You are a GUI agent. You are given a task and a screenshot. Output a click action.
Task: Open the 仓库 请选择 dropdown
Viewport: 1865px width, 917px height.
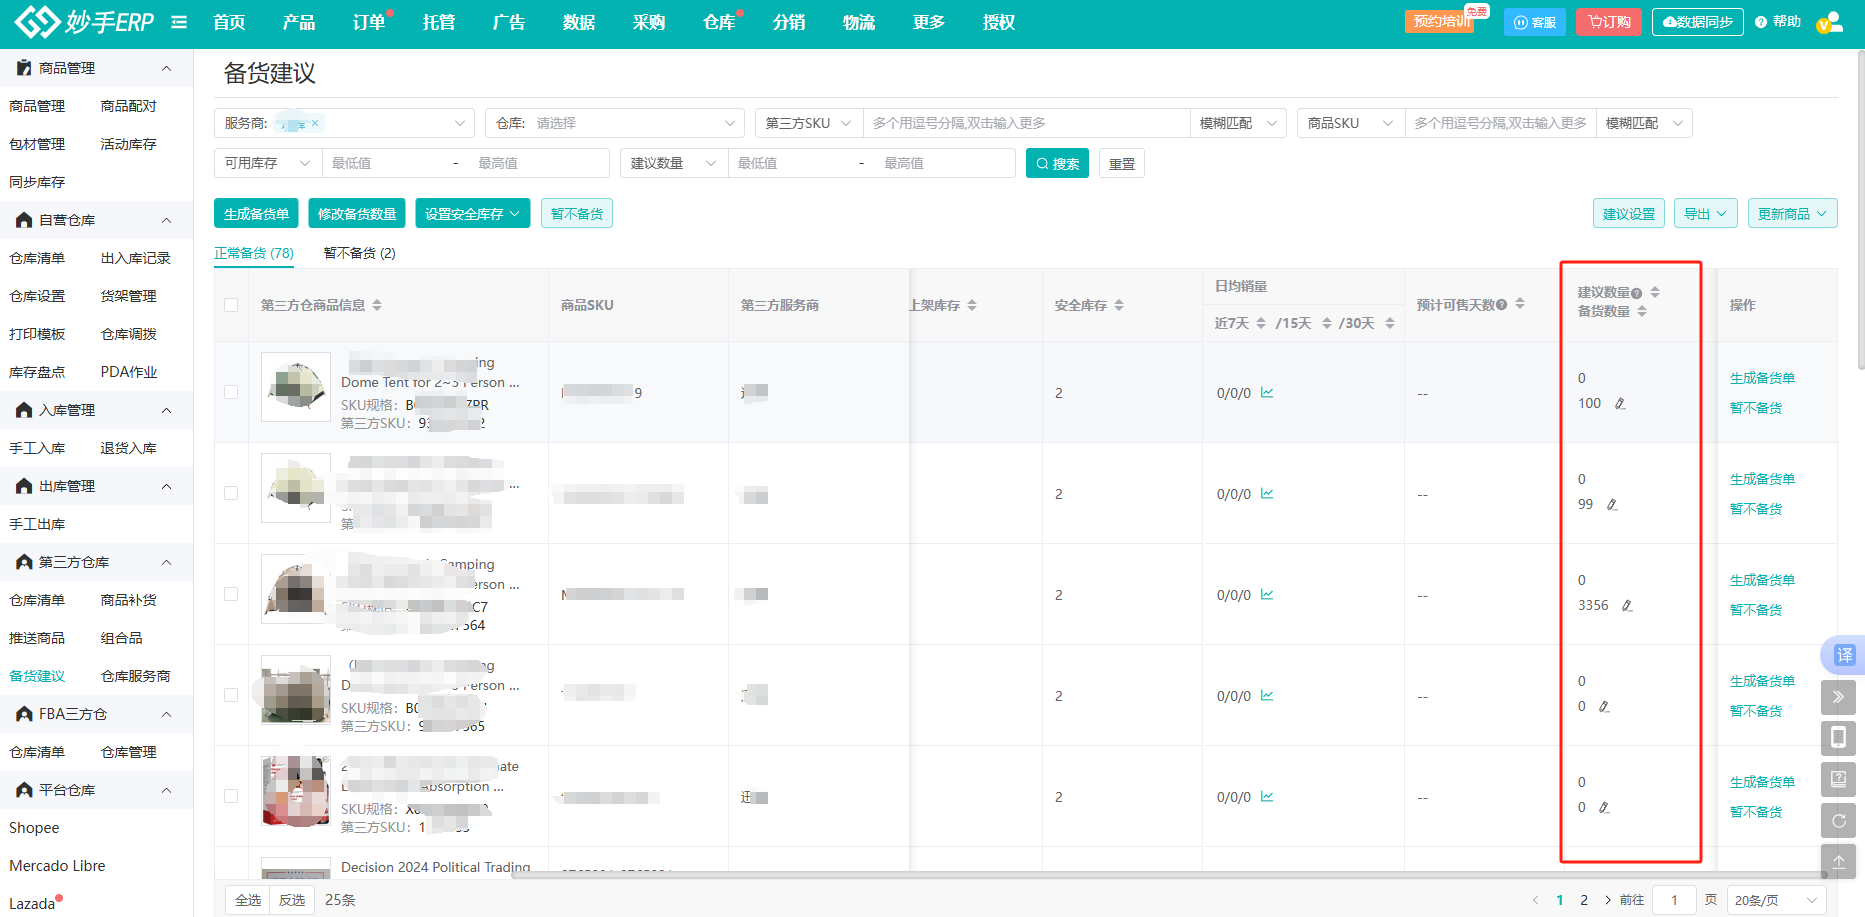(615, 123)
